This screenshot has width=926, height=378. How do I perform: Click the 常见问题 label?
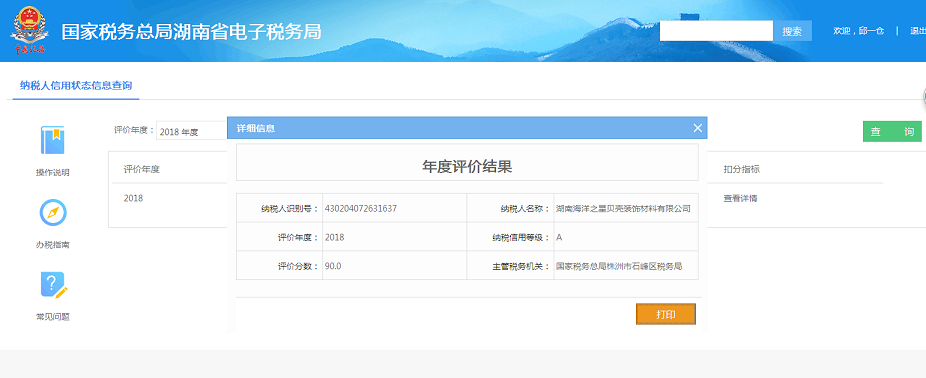(x=53, y=317)
